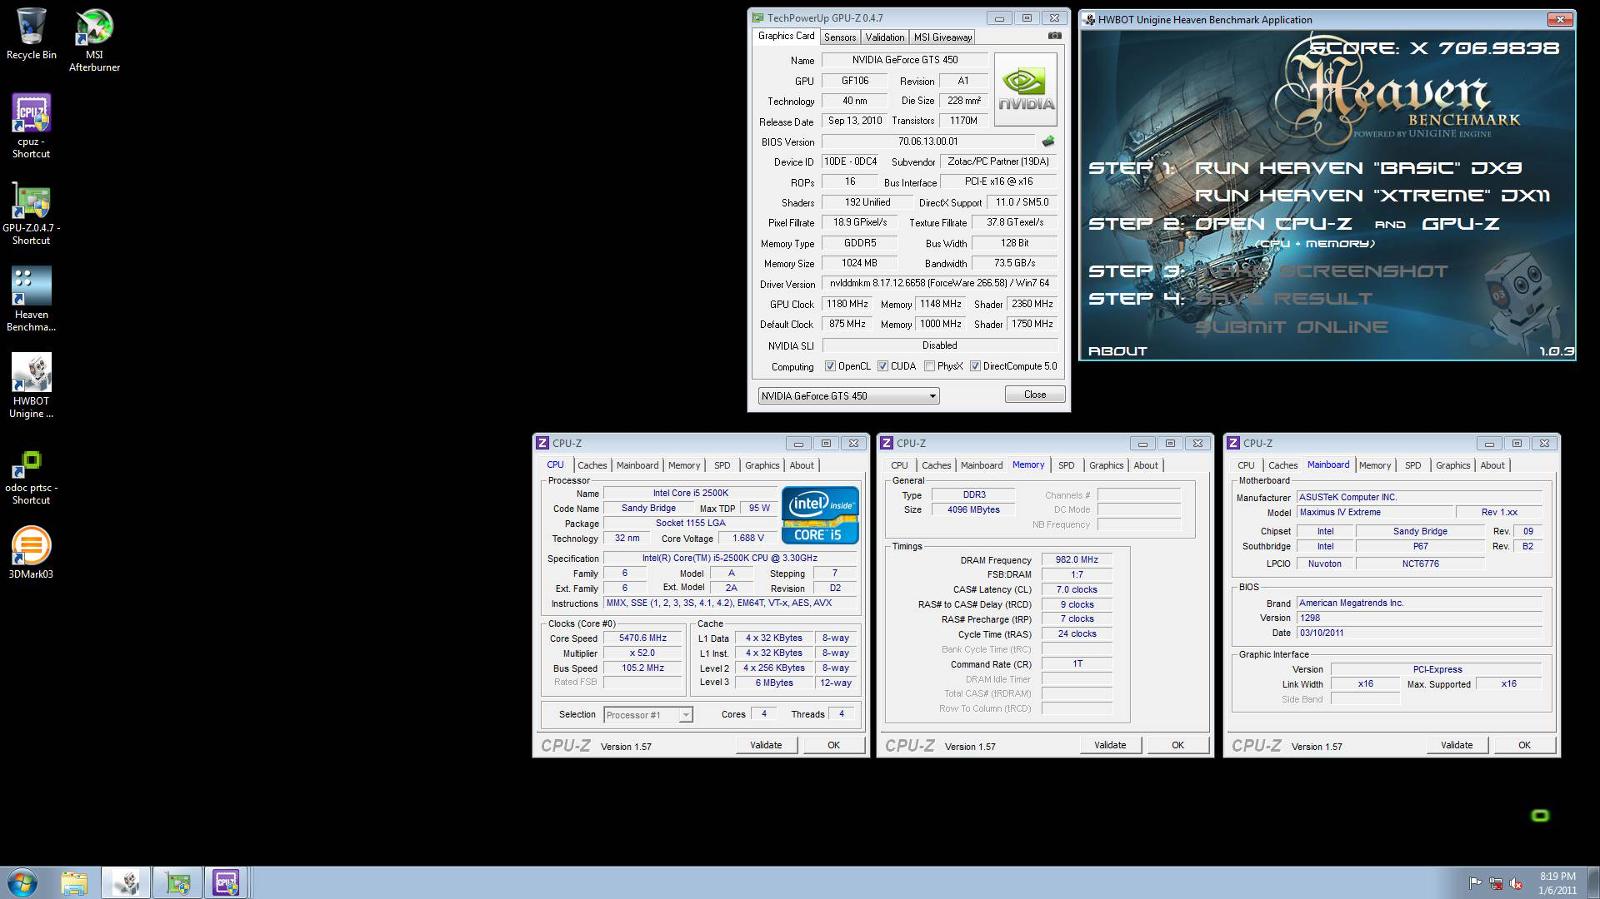Click OPEN CPU-Z in HWBOT Heaven

(1273, 224)
